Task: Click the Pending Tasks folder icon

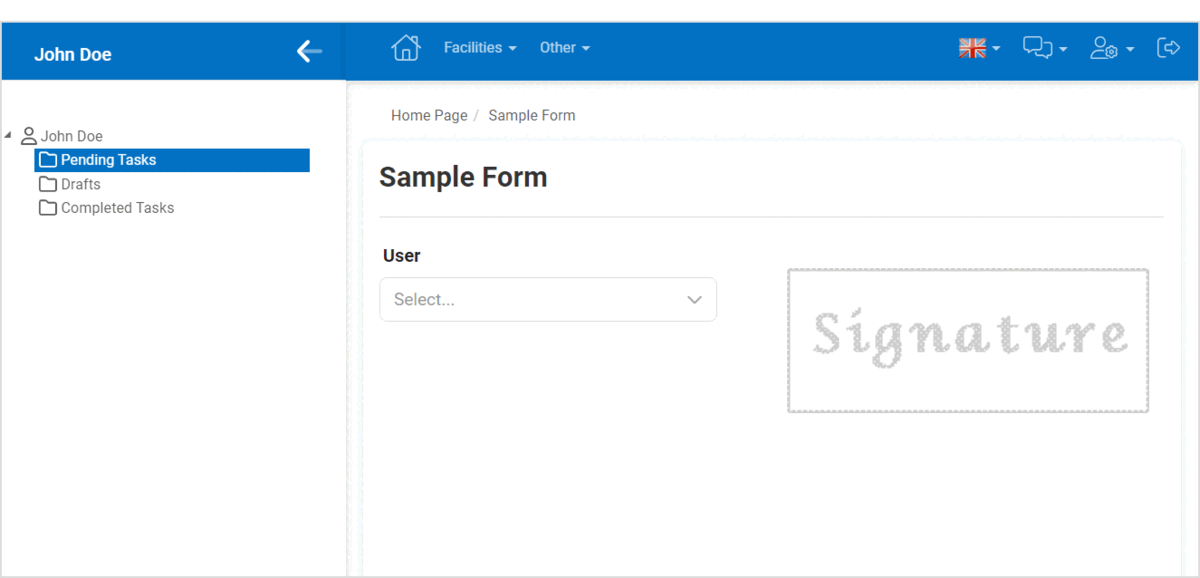Action: [x=47, y=159]
